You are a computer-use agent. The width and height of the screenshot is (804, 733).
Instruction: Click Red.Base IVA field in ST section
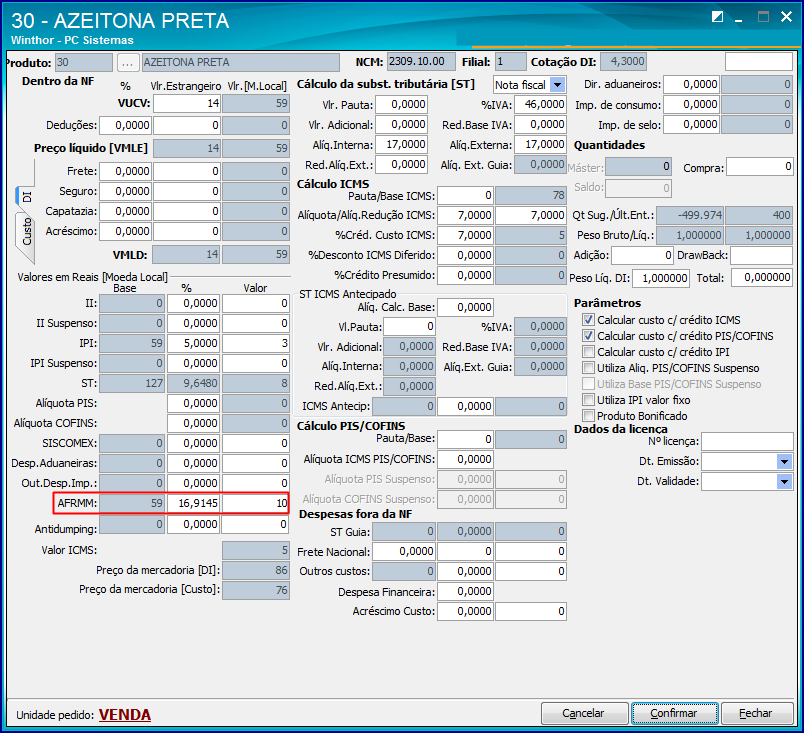pos(540,125)
